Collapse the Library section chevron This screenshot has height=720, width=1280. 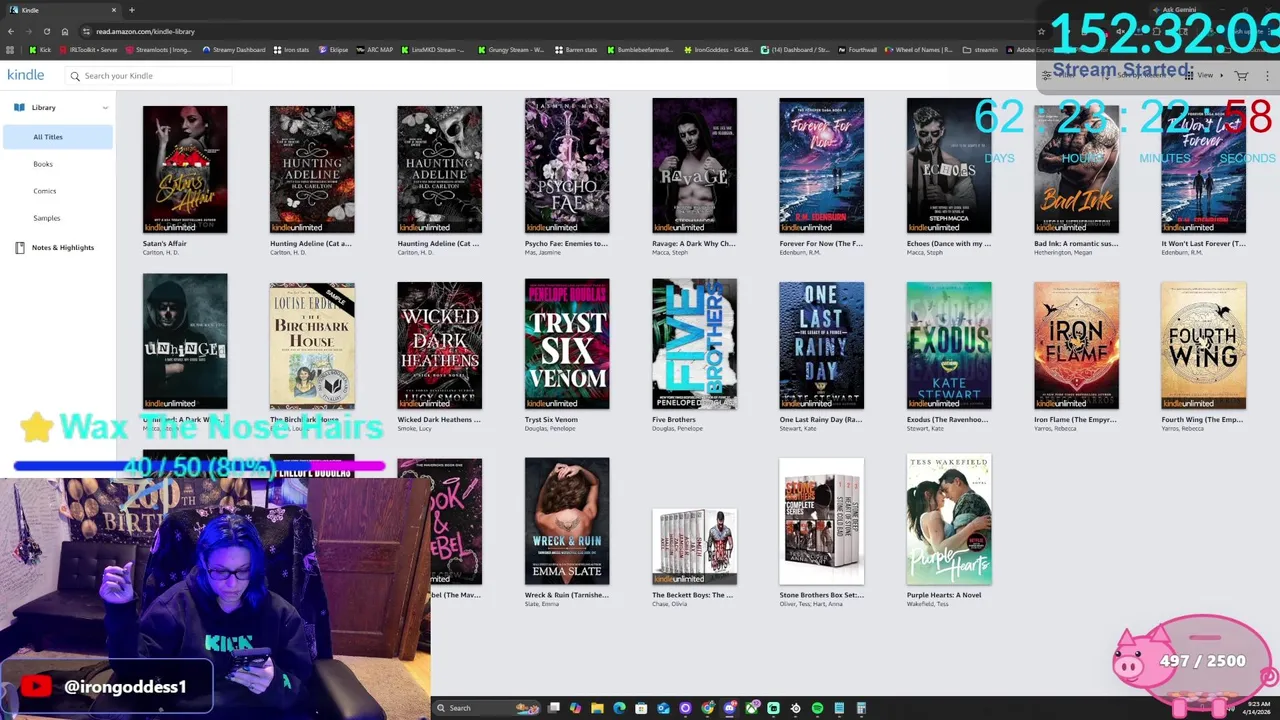(105, 108)
